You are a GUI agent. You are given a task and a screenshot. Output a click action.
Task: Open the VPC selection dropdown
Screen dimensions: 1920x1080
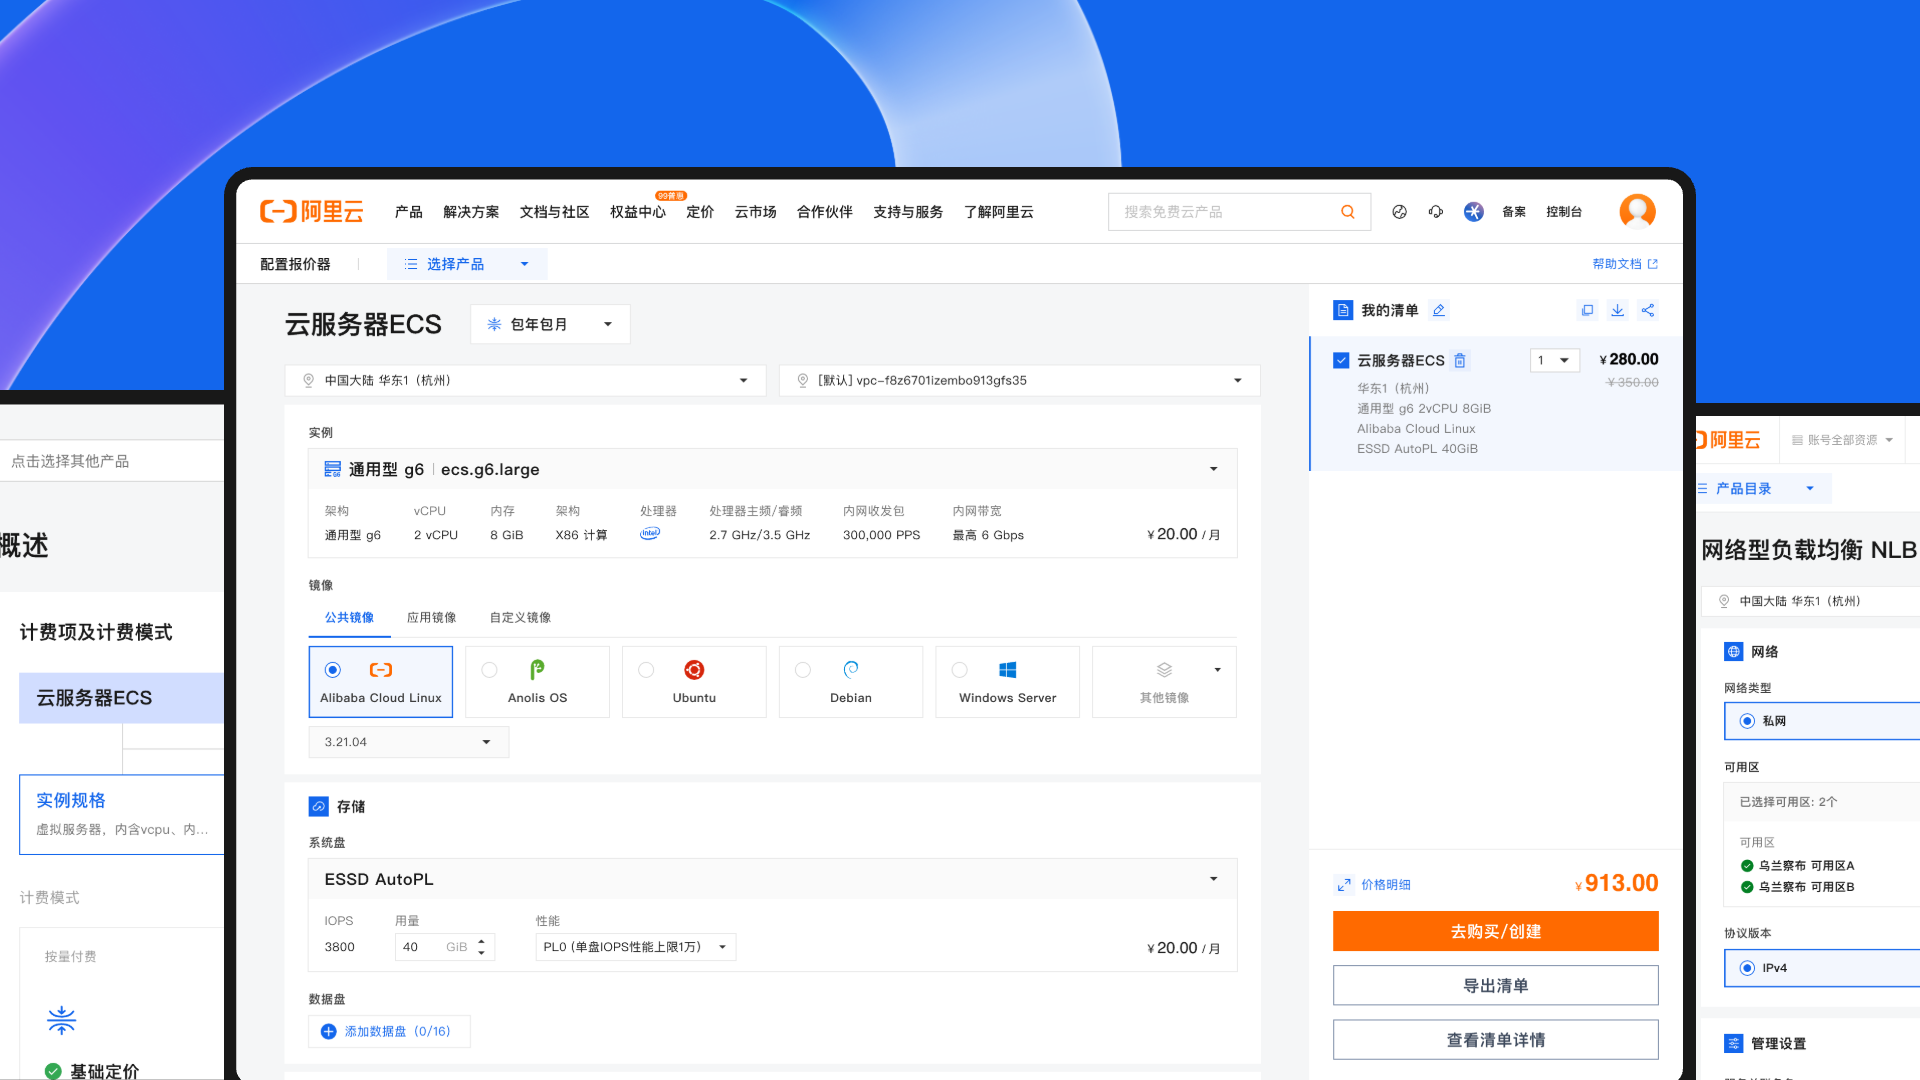coord(1019,380)
